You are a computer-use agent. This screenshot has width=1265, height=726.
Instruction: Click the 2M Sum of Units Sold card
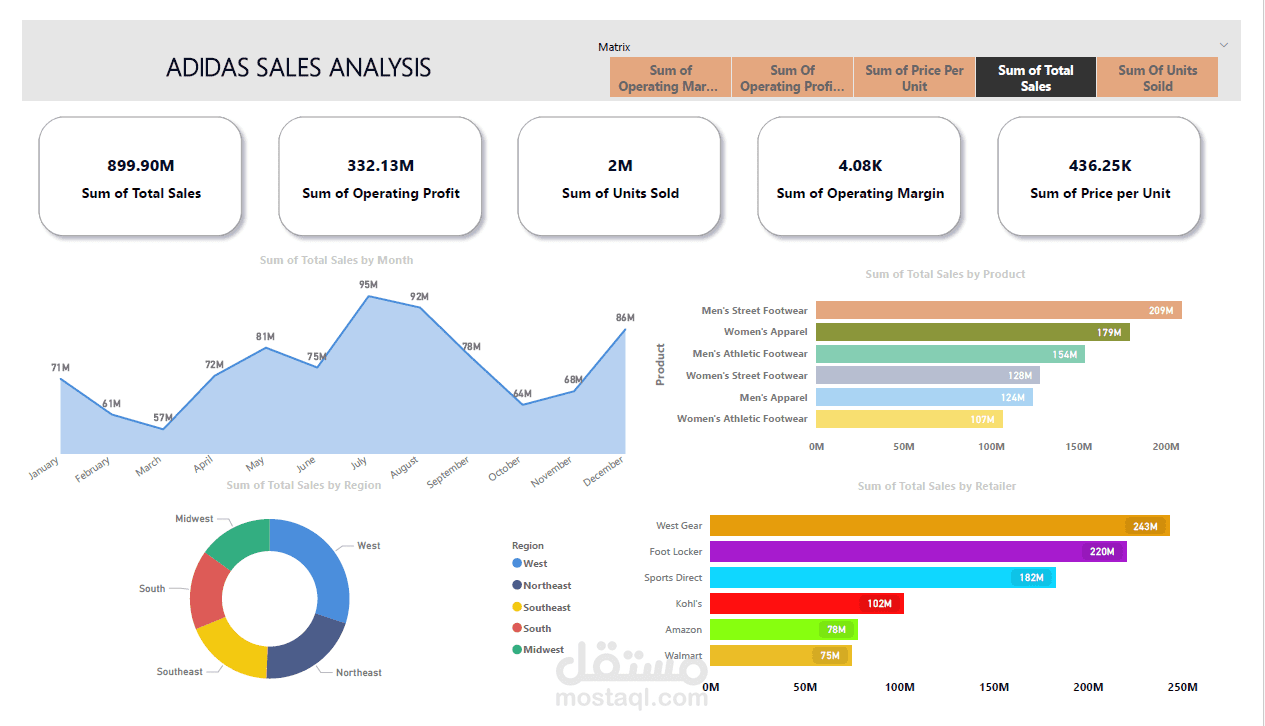(620, 177)
